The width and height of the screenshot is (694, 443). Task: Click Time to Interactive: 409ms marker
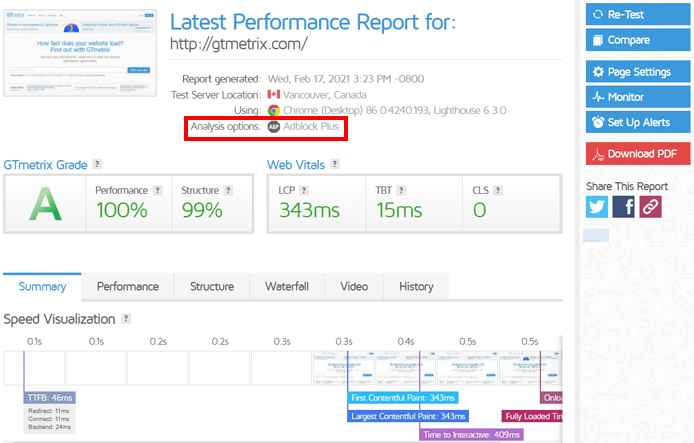(x=471, y=435)
